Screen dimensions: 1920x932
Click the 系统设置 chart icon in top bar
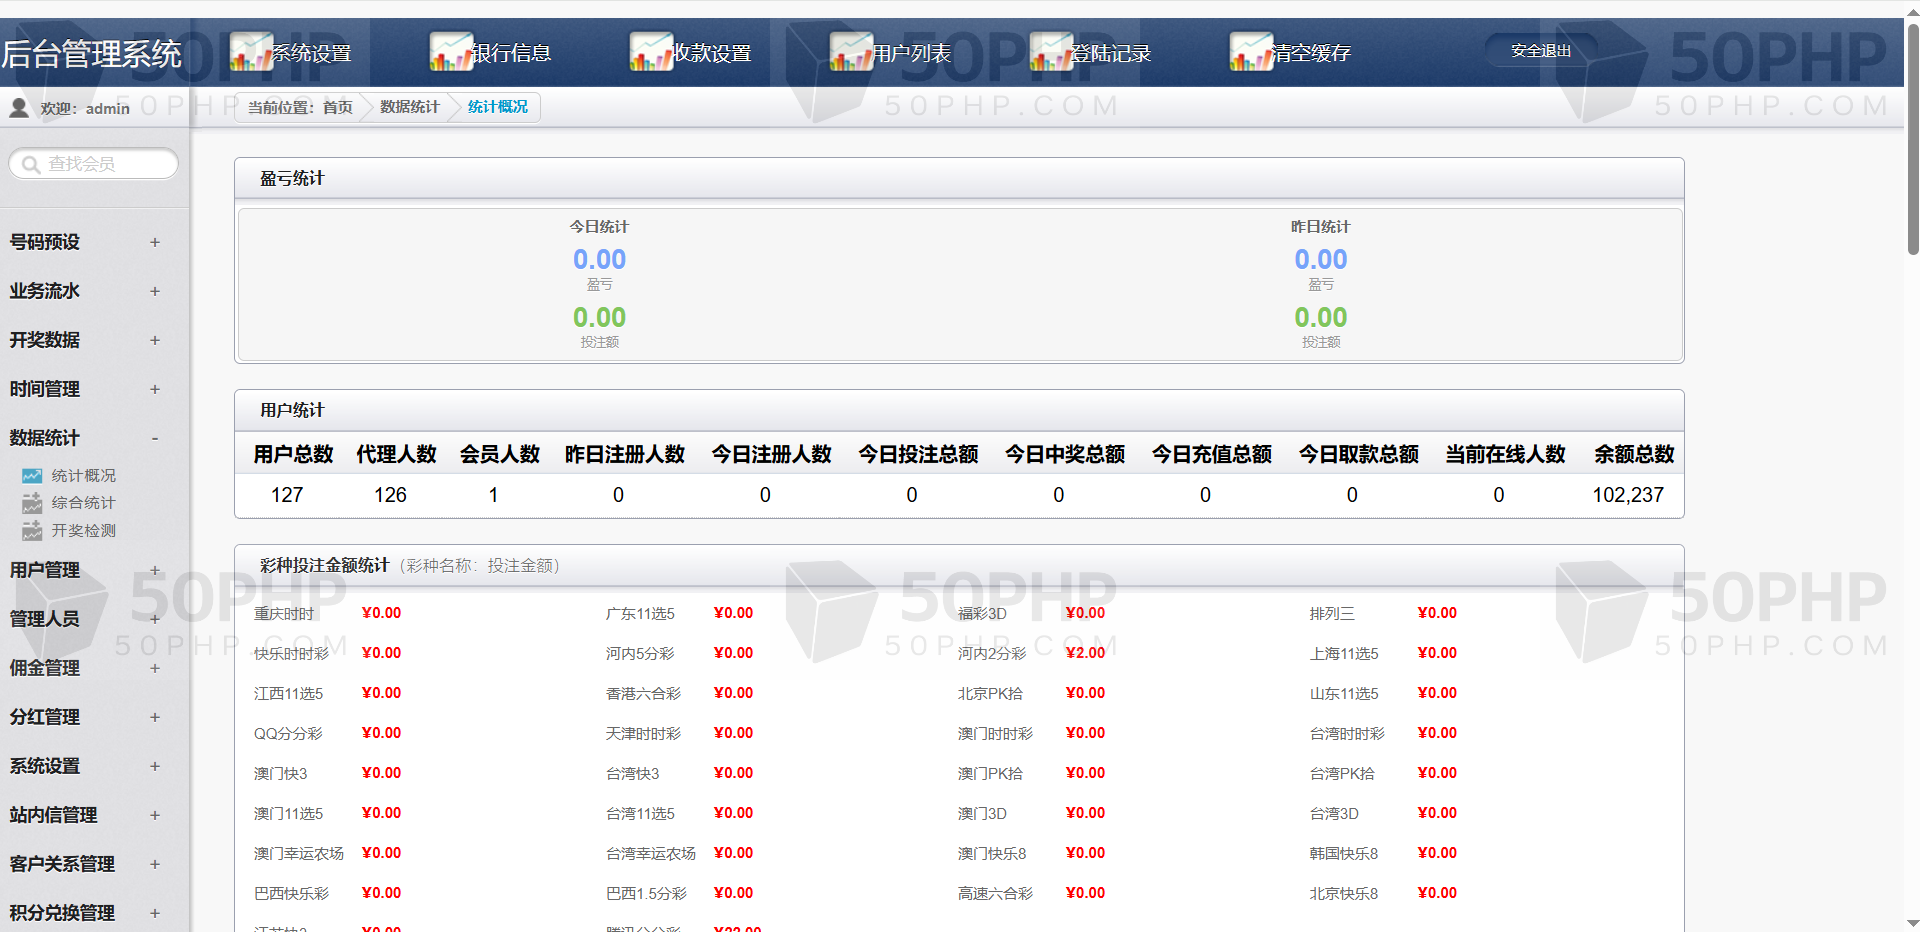click(x=251, y=52)
